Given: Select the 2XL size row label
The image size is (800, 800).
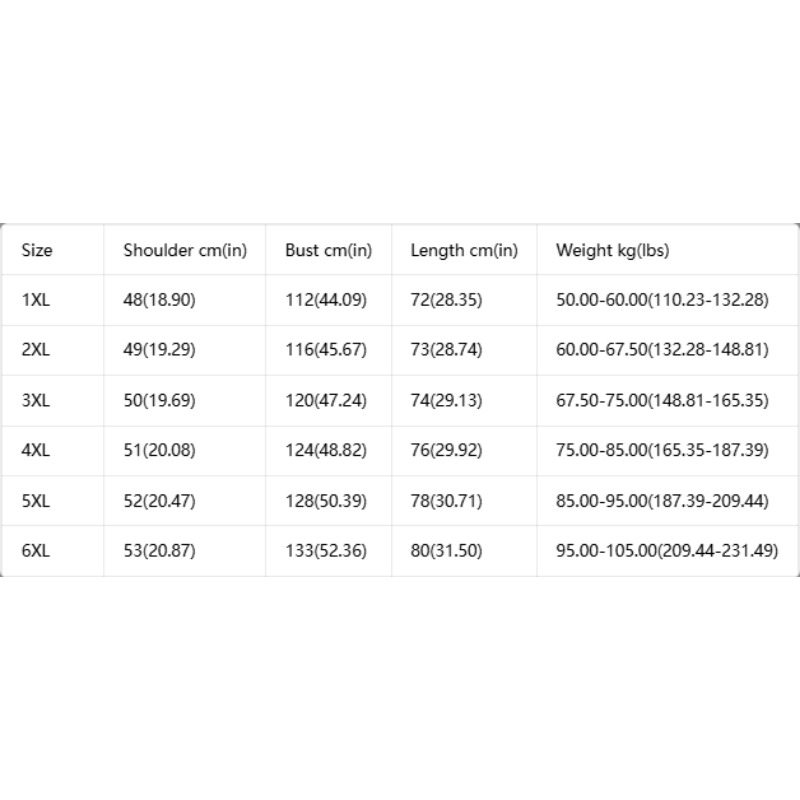Looking at the screenshot, I should [x=36, y=349].
